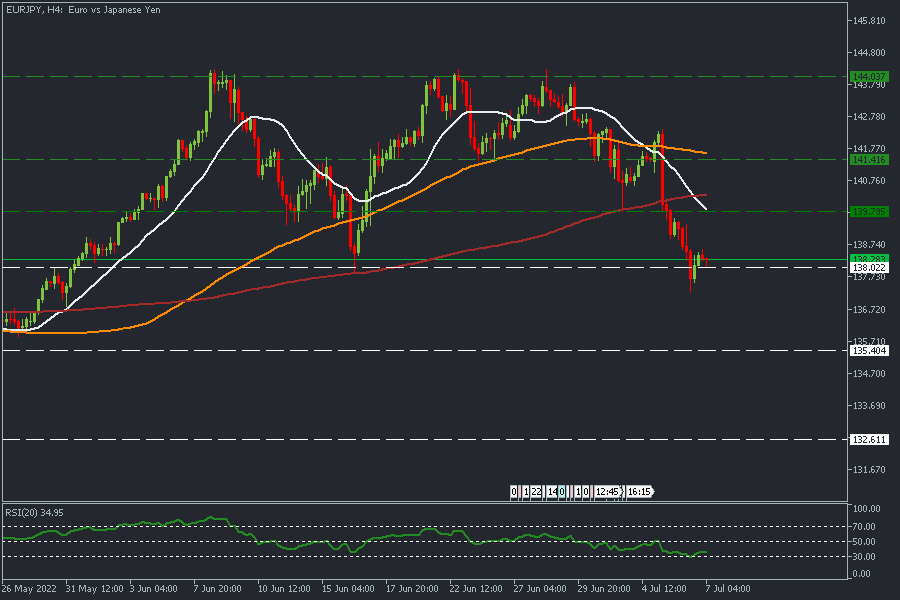Click the 15 Jun 04:00 time axis label
This screenshot has width=900, height=600.
click(x=350, y=587)
